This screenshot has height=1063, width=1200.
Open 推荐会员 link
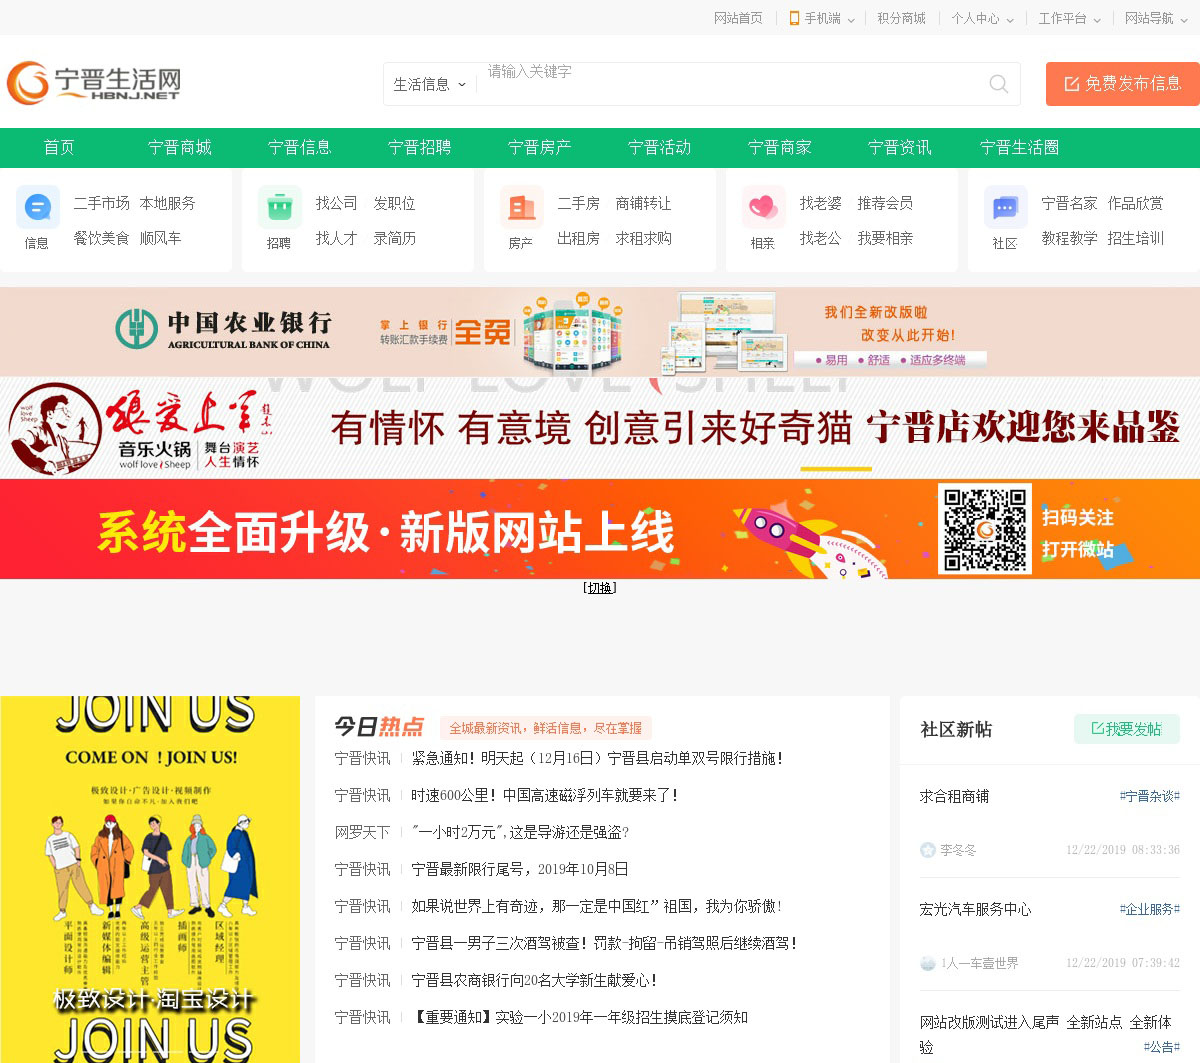(885, 203)
